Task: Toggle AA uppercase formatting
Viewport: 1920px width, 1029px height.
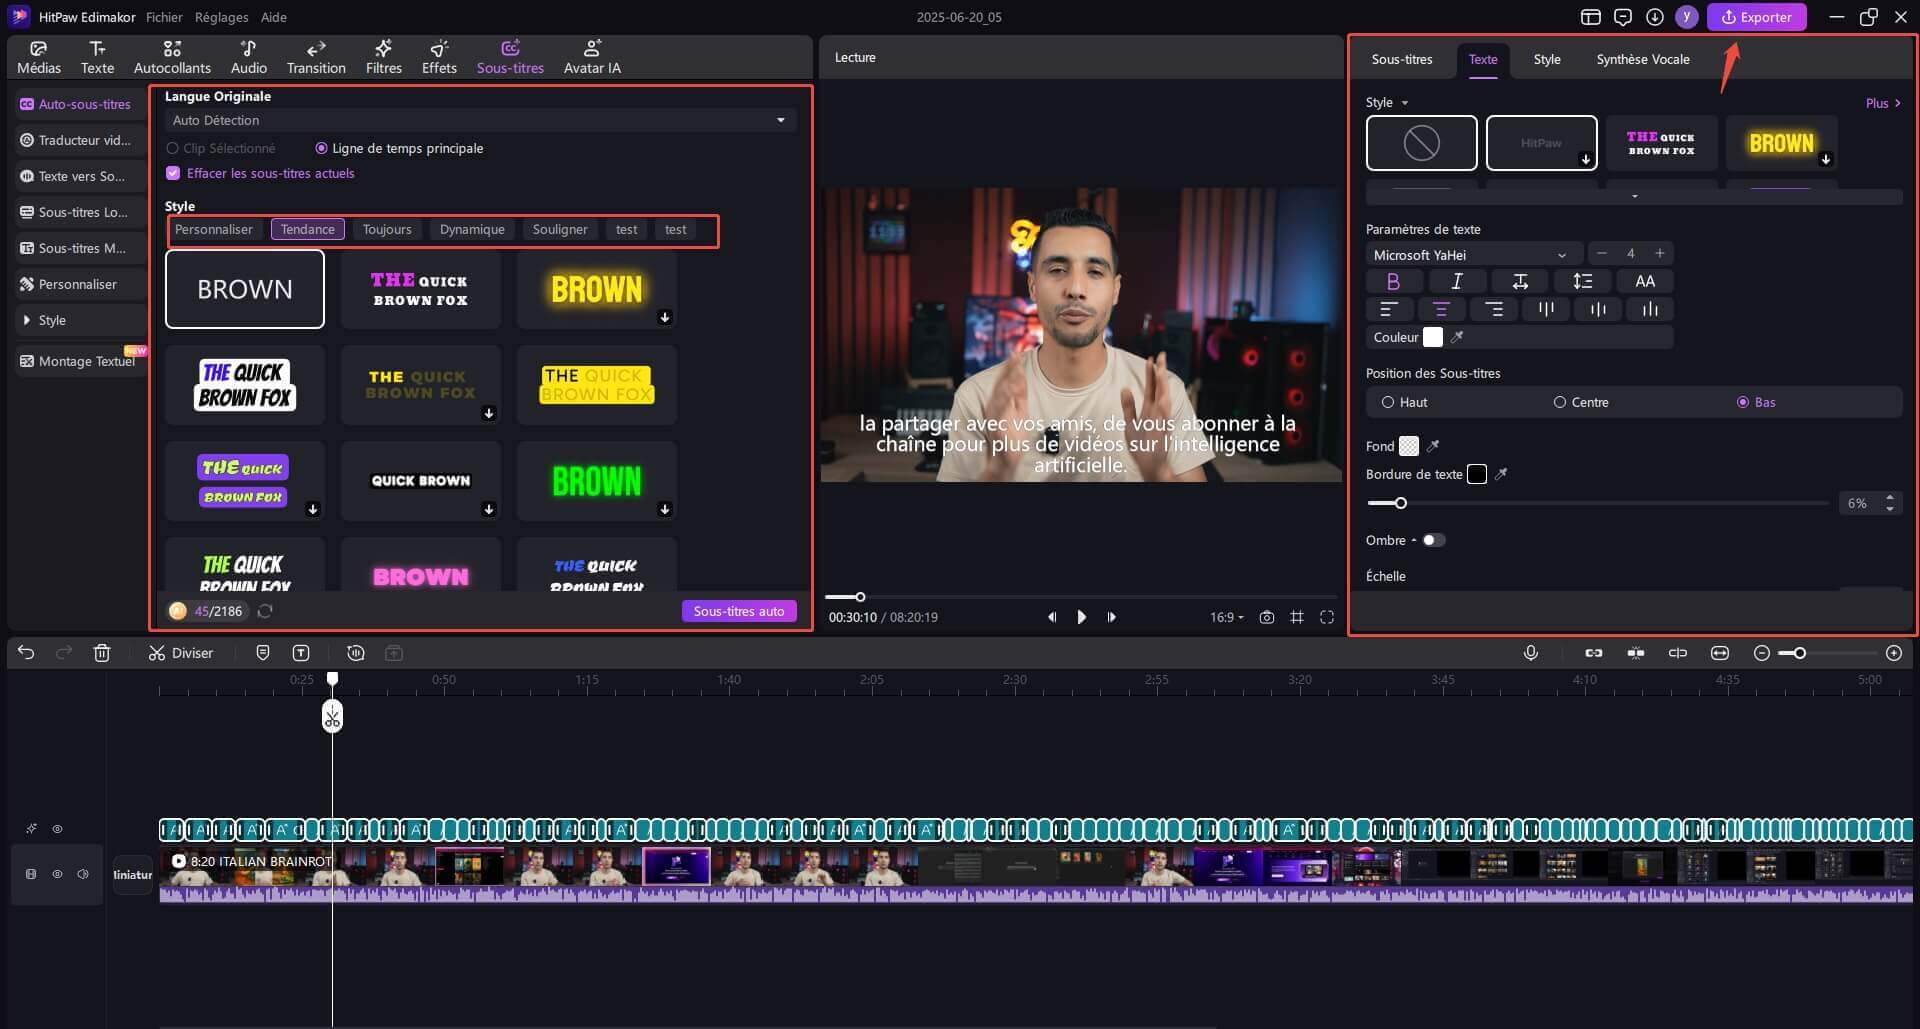Action: click(1645, 281)
